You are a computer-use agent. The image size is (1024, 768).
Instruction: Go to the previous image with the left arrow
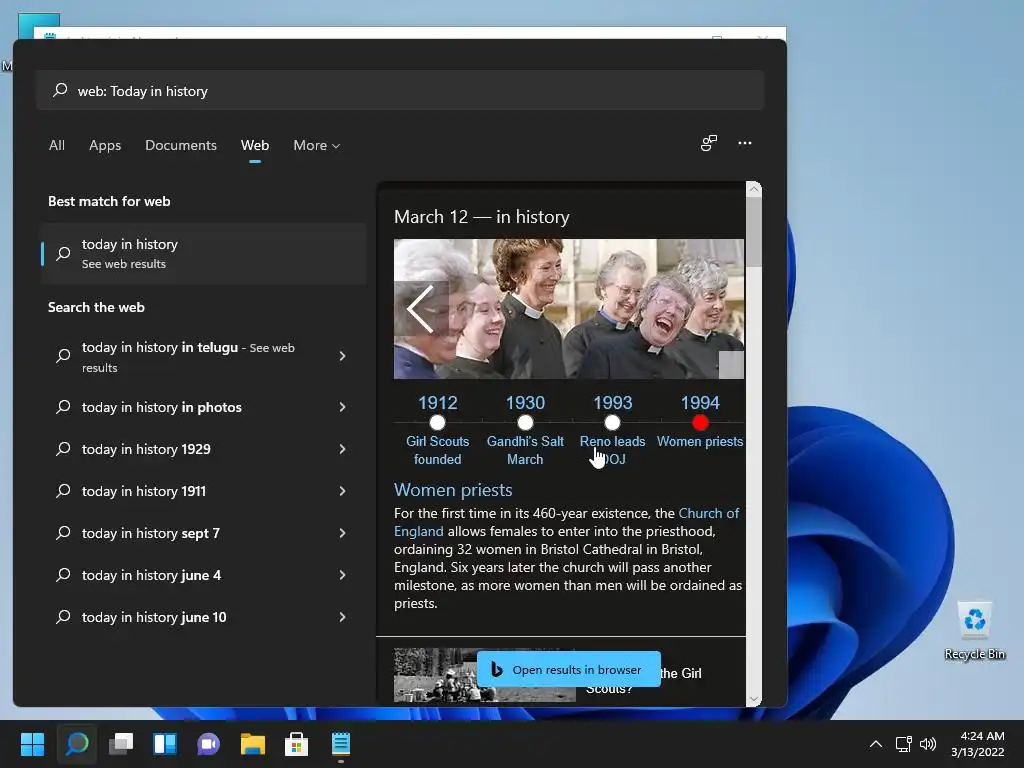click(x=421, y=309)
